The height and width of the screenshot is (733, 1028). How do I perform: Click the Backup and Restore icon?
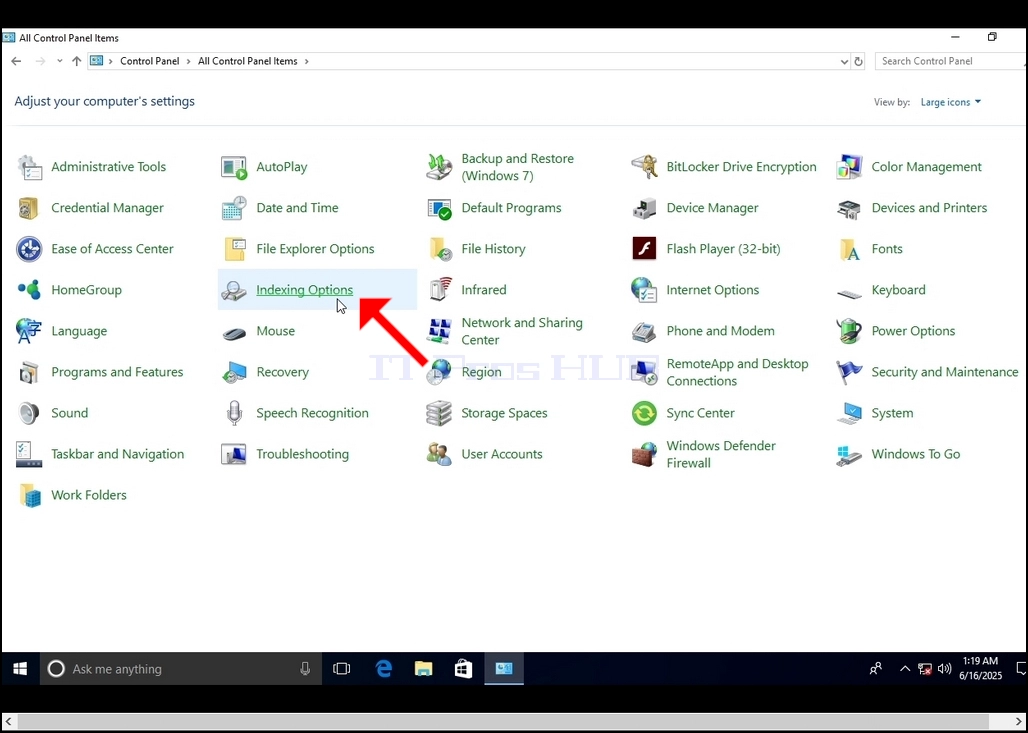click(439, 167)
